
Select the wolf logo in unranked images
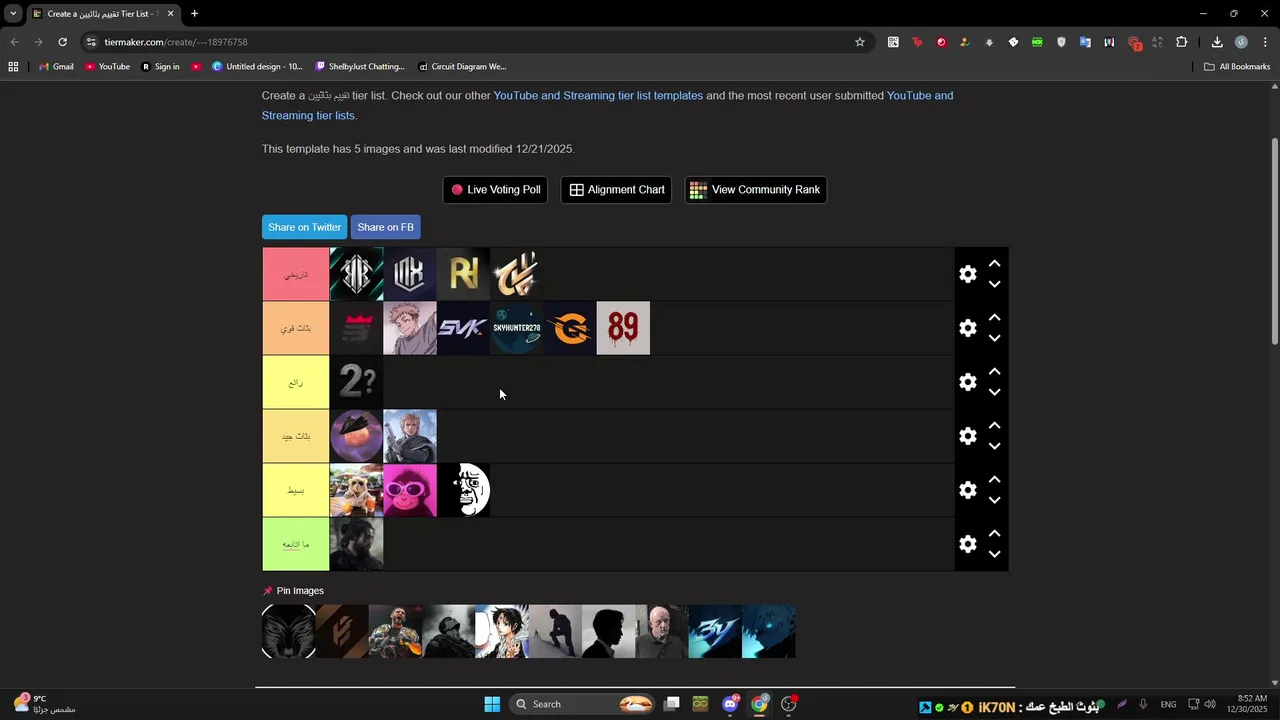289,631
